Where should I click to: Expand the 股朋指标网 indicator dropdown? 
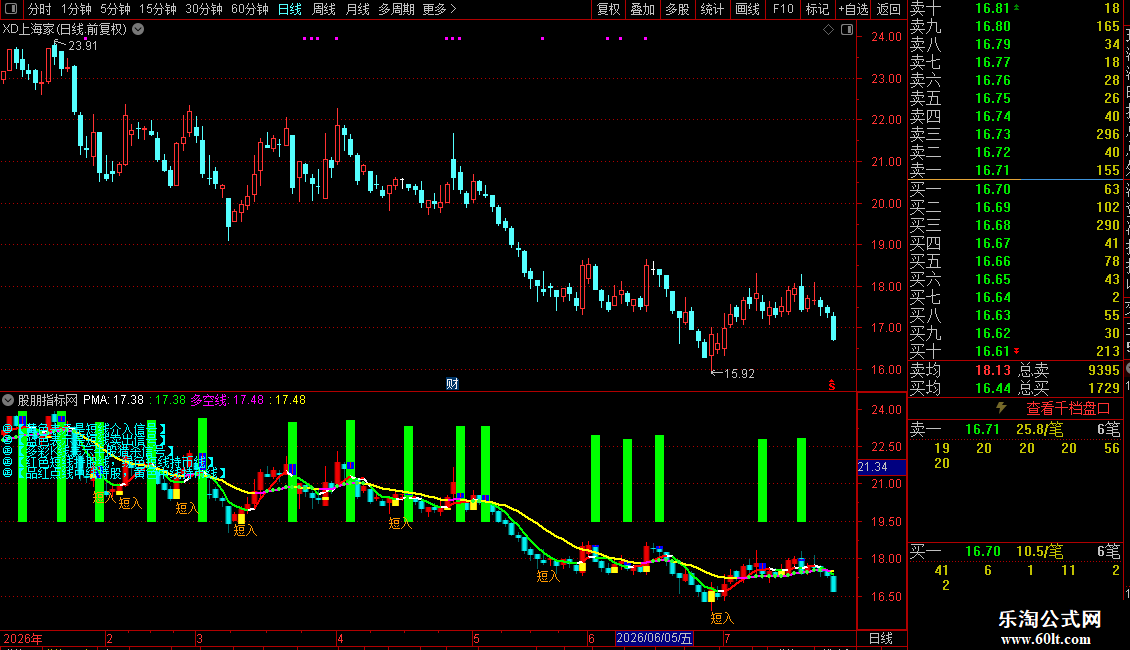tap(8, 400)
